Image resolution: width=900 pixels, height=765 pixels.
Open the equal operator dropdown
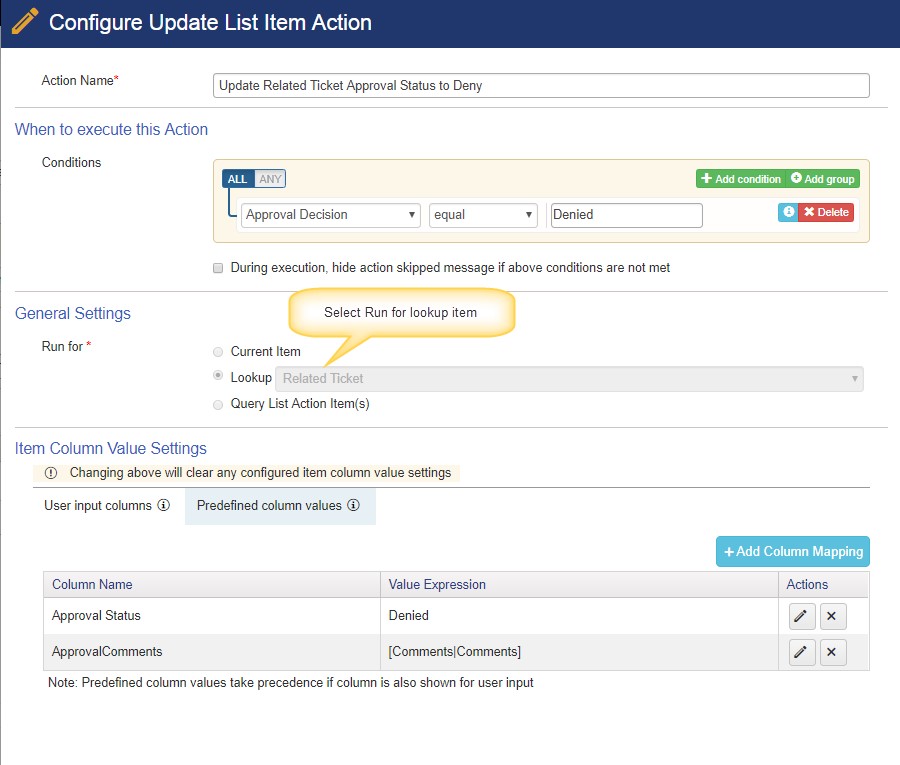point(483,215)
